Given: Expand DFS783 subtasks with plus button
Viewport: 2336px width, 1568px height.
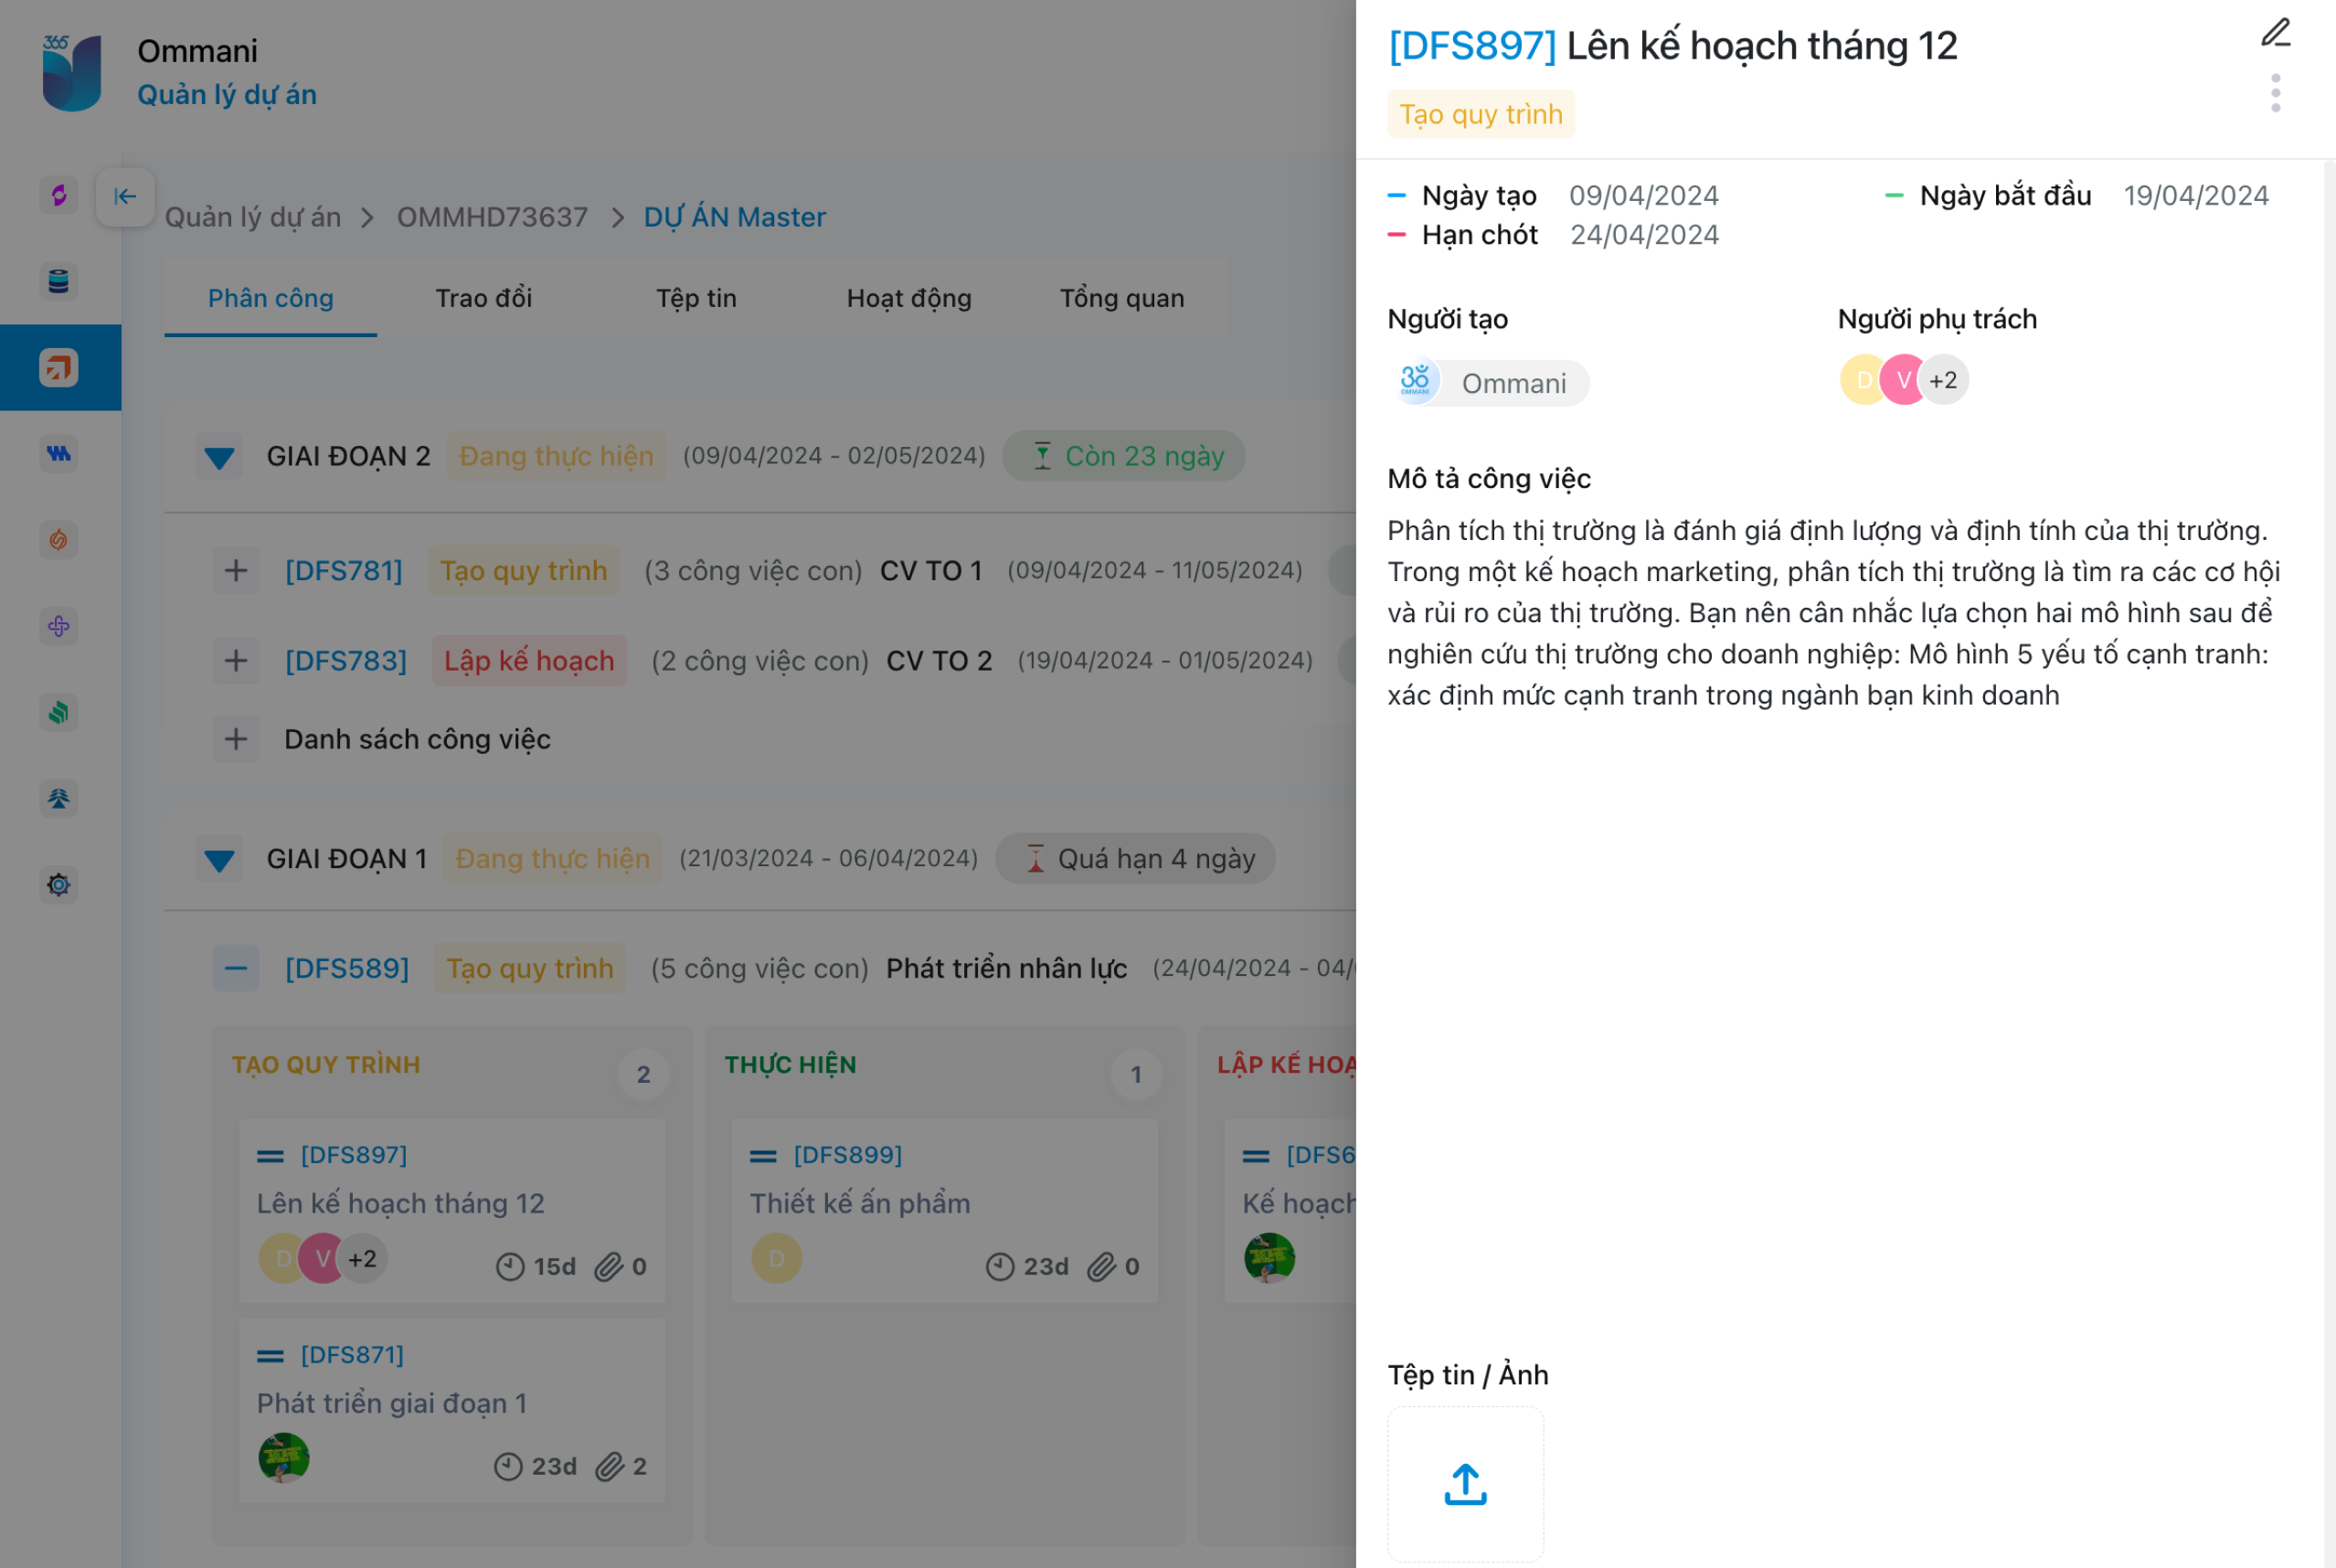Looking at the screenshot, I should point(236,661).
